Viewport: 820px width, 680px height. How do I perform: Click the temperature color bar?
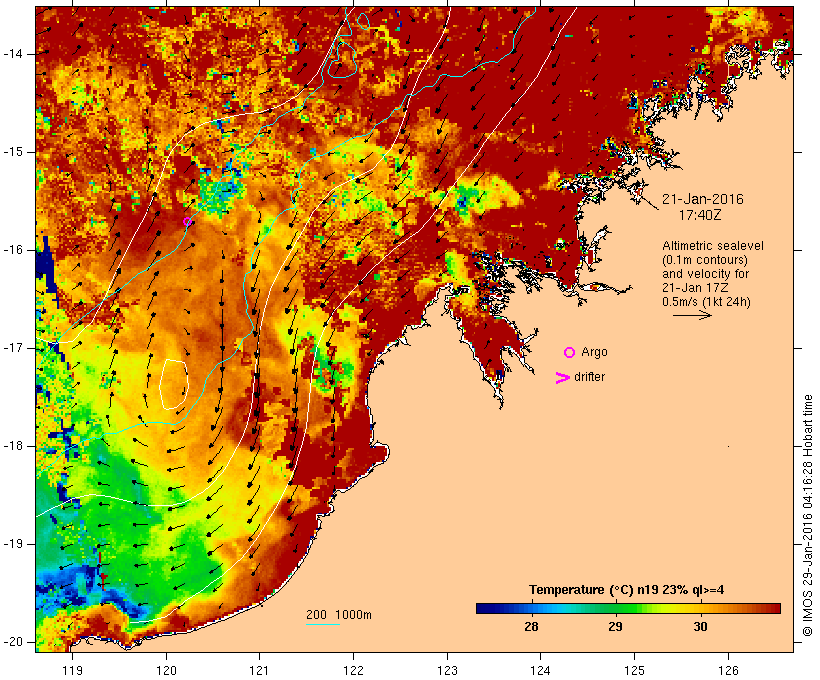coord(628,608)
